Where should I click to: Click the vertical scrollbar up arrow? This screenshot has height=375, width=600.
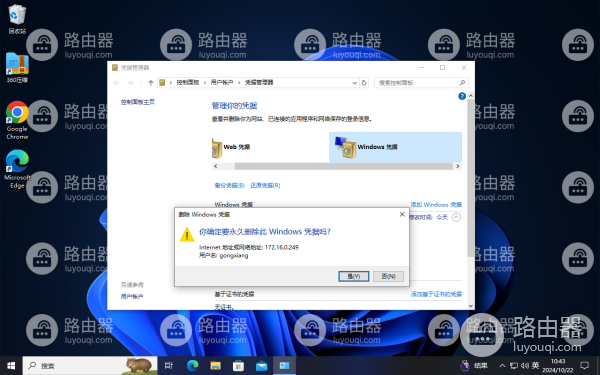click(471, 96)
